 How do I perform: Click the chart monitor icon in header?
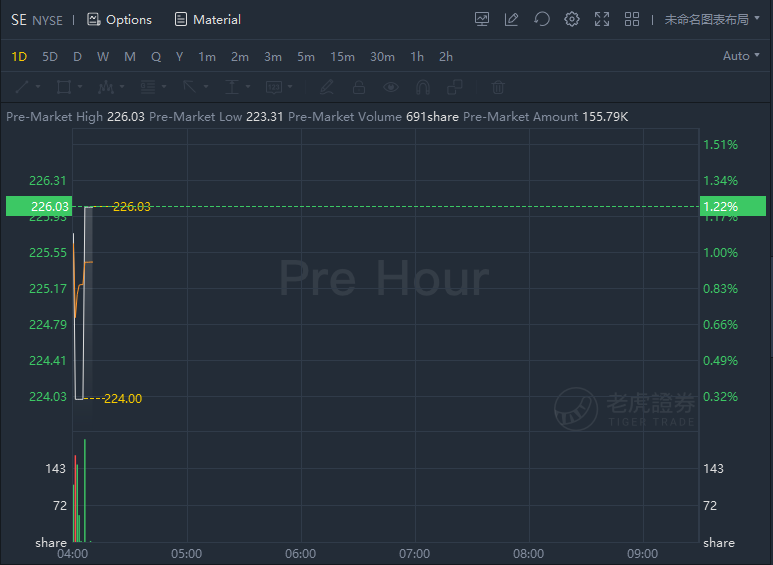482,20
